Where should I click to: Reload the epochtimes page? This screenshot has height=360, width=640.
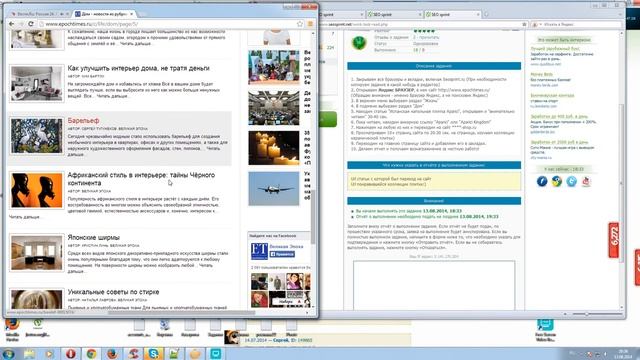31,24
